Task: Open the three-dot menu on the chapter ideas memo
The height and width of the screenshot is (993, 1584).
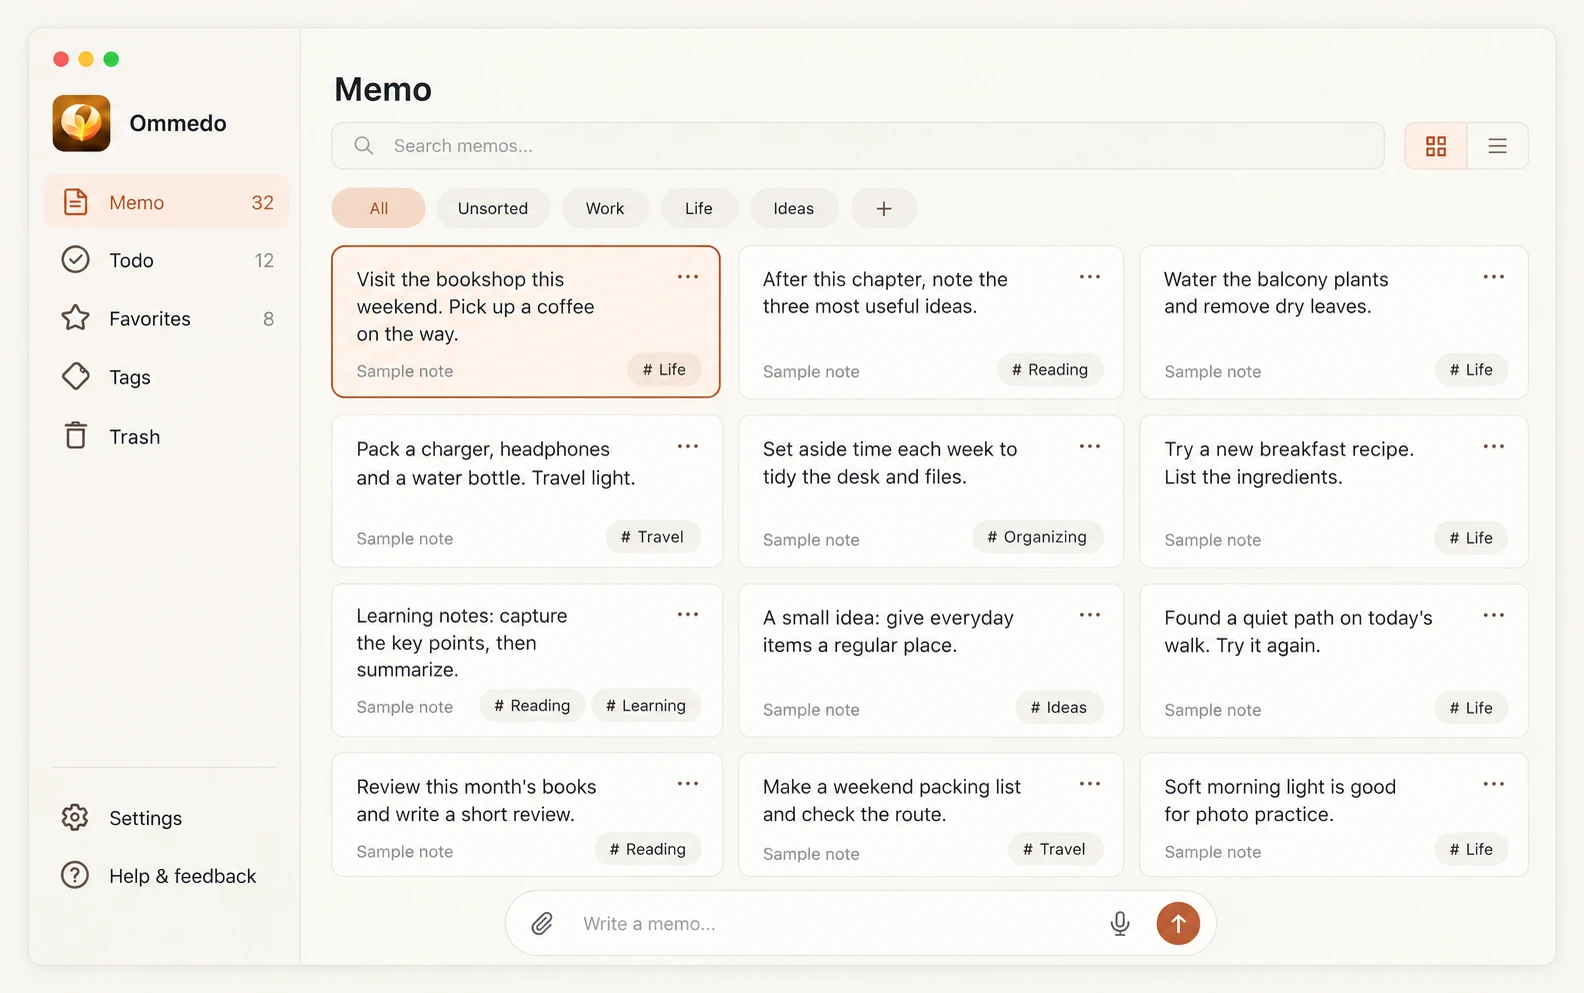Action: click(x=1090, y=277)
